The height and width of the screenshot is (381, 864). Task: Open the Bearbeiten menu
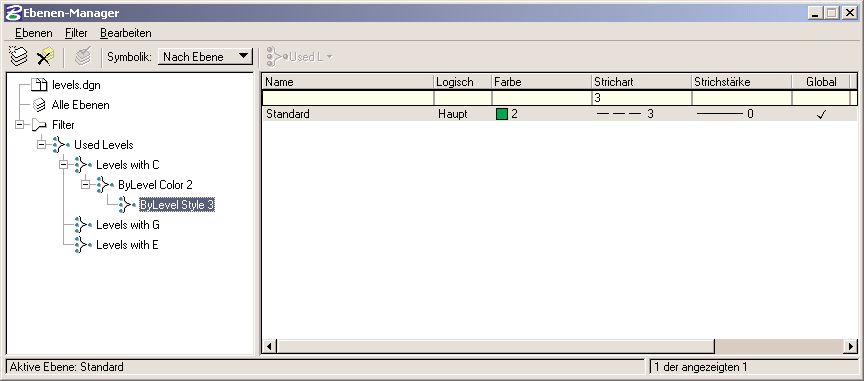point(126,33)
